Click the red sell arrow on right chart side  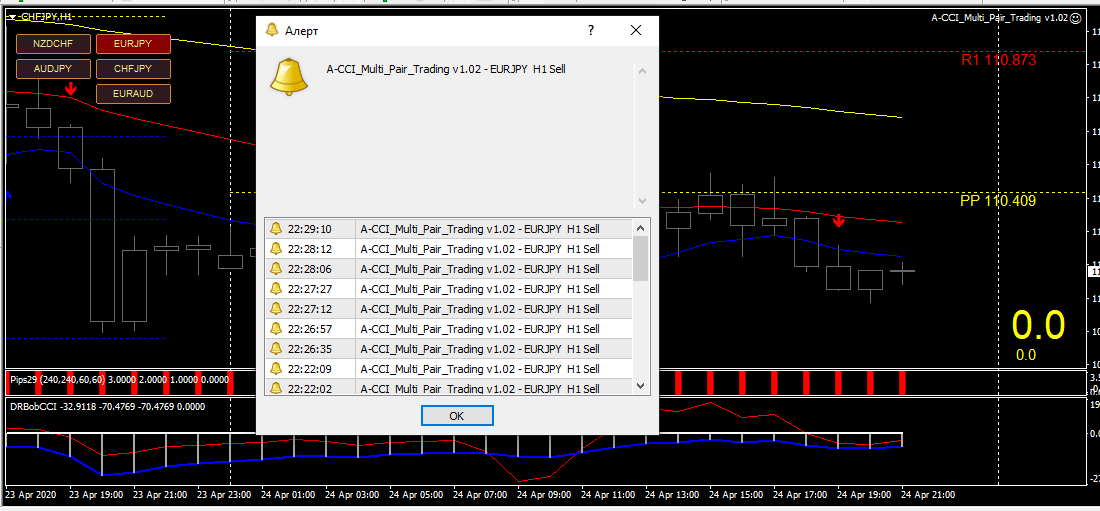click(x=838, y=221)
